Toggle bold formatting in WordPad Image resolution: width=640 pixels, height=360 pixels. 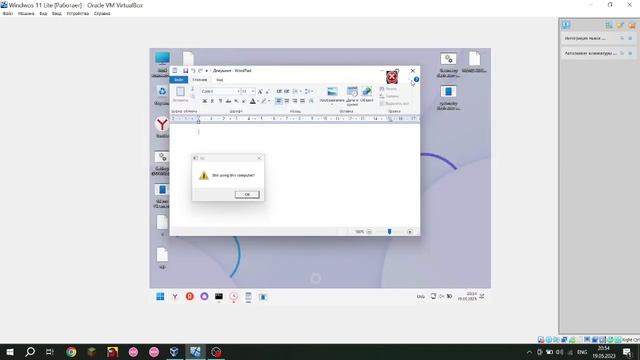204,101
